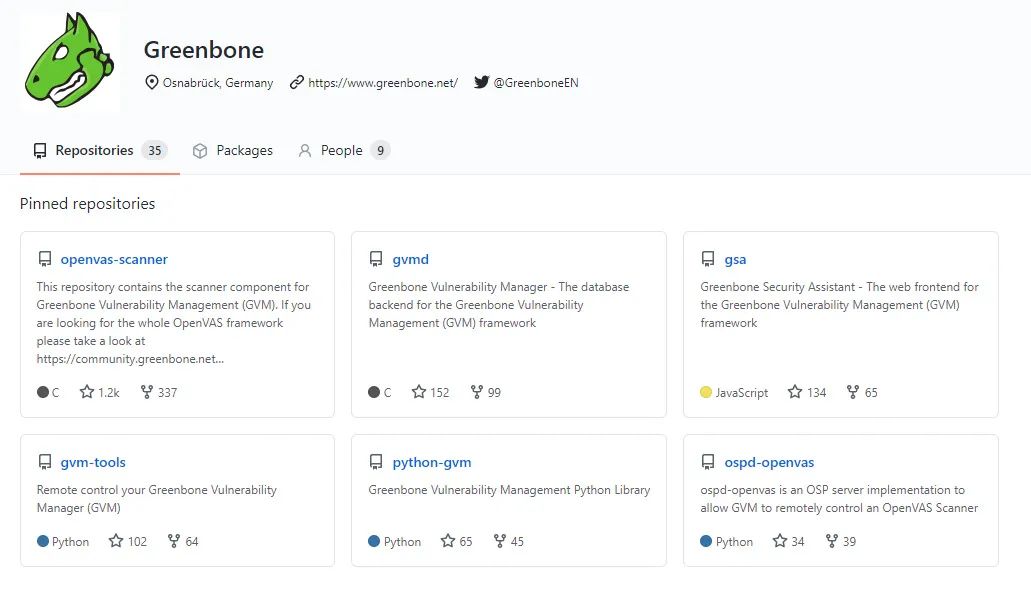
Task: Click the star icon on gvmd card
Action: click(x=419, y=392)
